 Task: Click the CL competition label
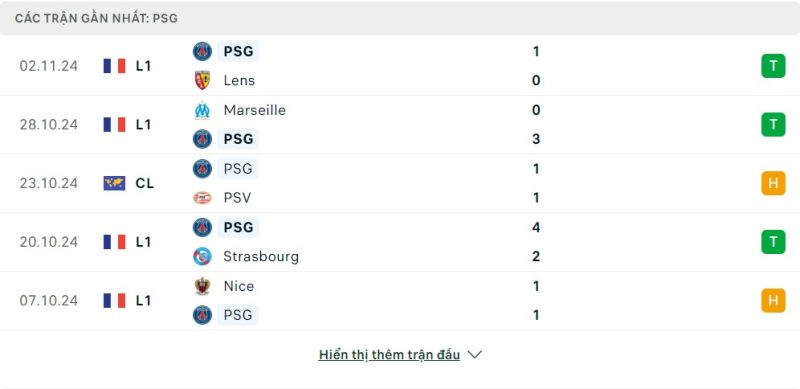[x=145, y=183]
